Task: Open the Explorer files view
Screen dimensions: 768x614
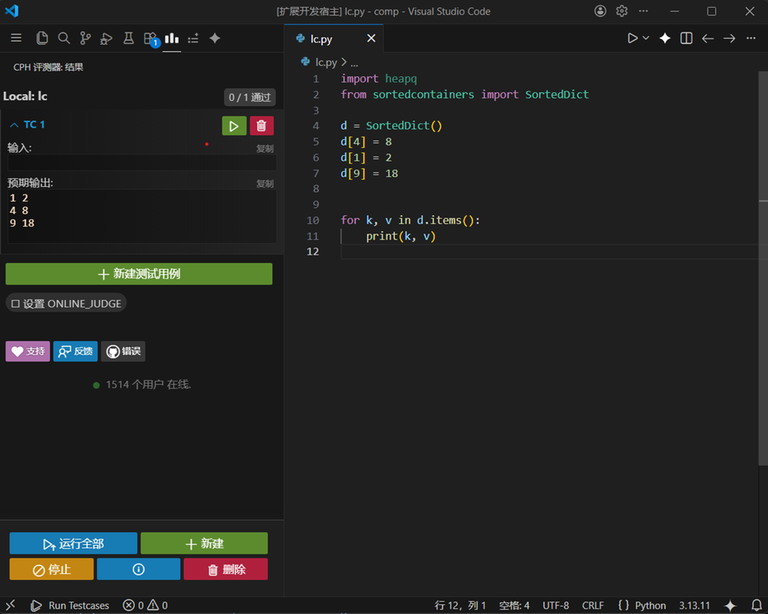Action: point(42,38)
